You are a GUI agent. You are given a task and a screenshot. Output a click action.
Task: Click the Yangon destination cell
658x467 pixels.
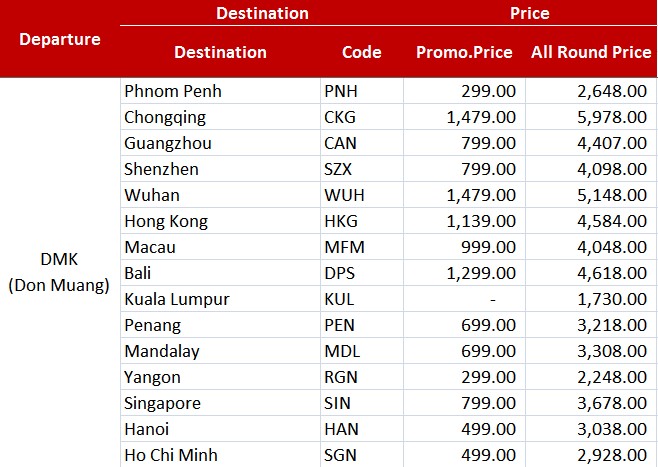pos(220,377)
